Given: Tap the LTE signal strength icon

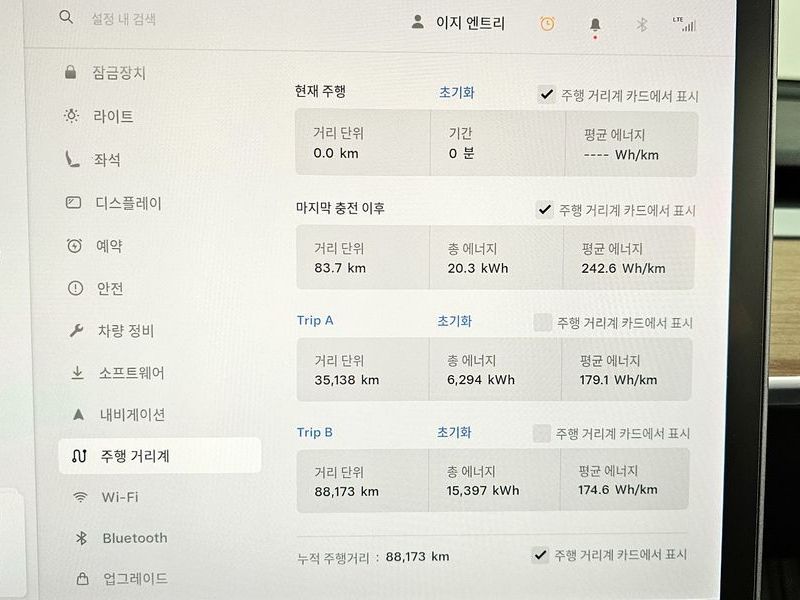Looking at the screenshot, I should pos(685,23).
